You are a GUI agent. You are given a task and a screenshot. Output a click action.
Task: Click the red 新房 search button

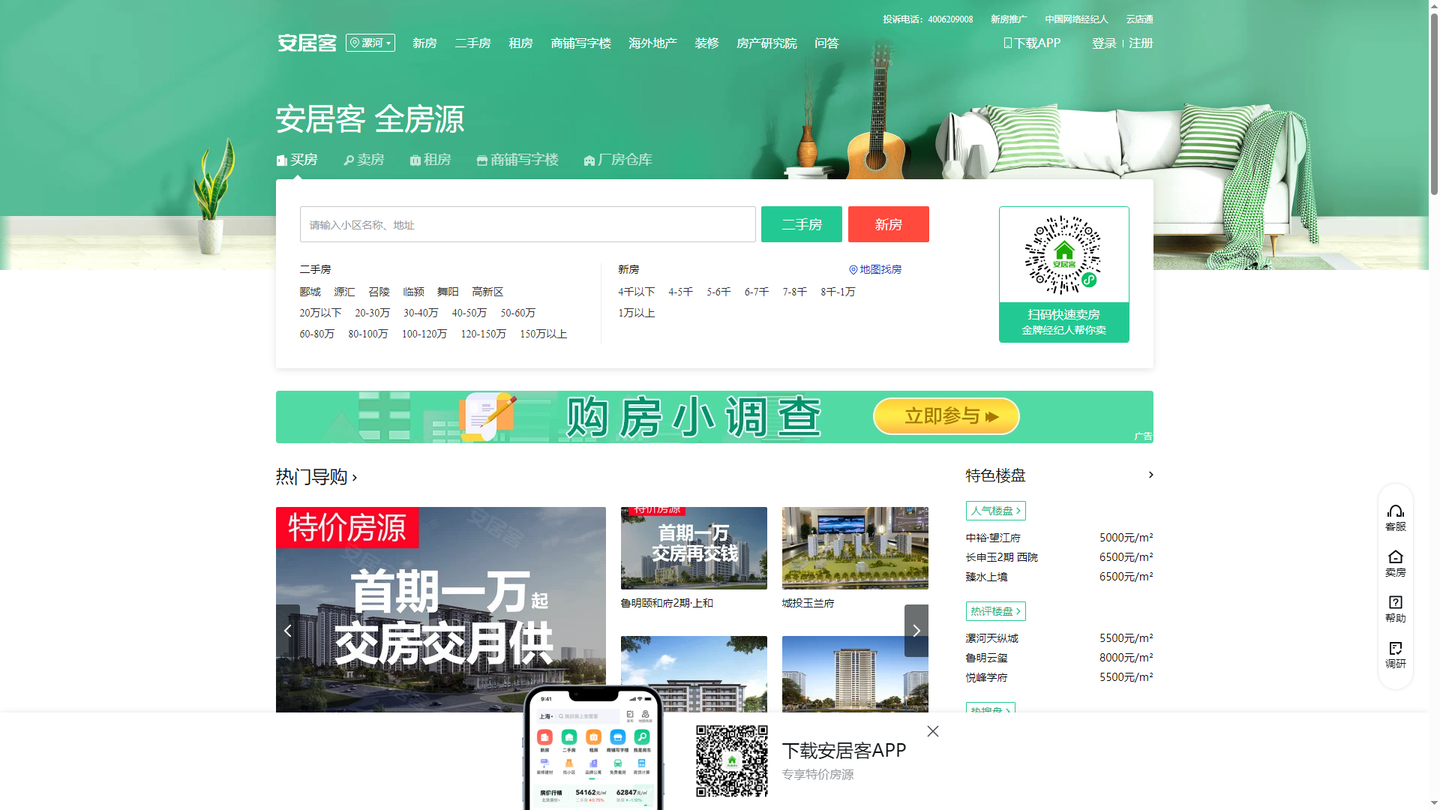[888, 224]
